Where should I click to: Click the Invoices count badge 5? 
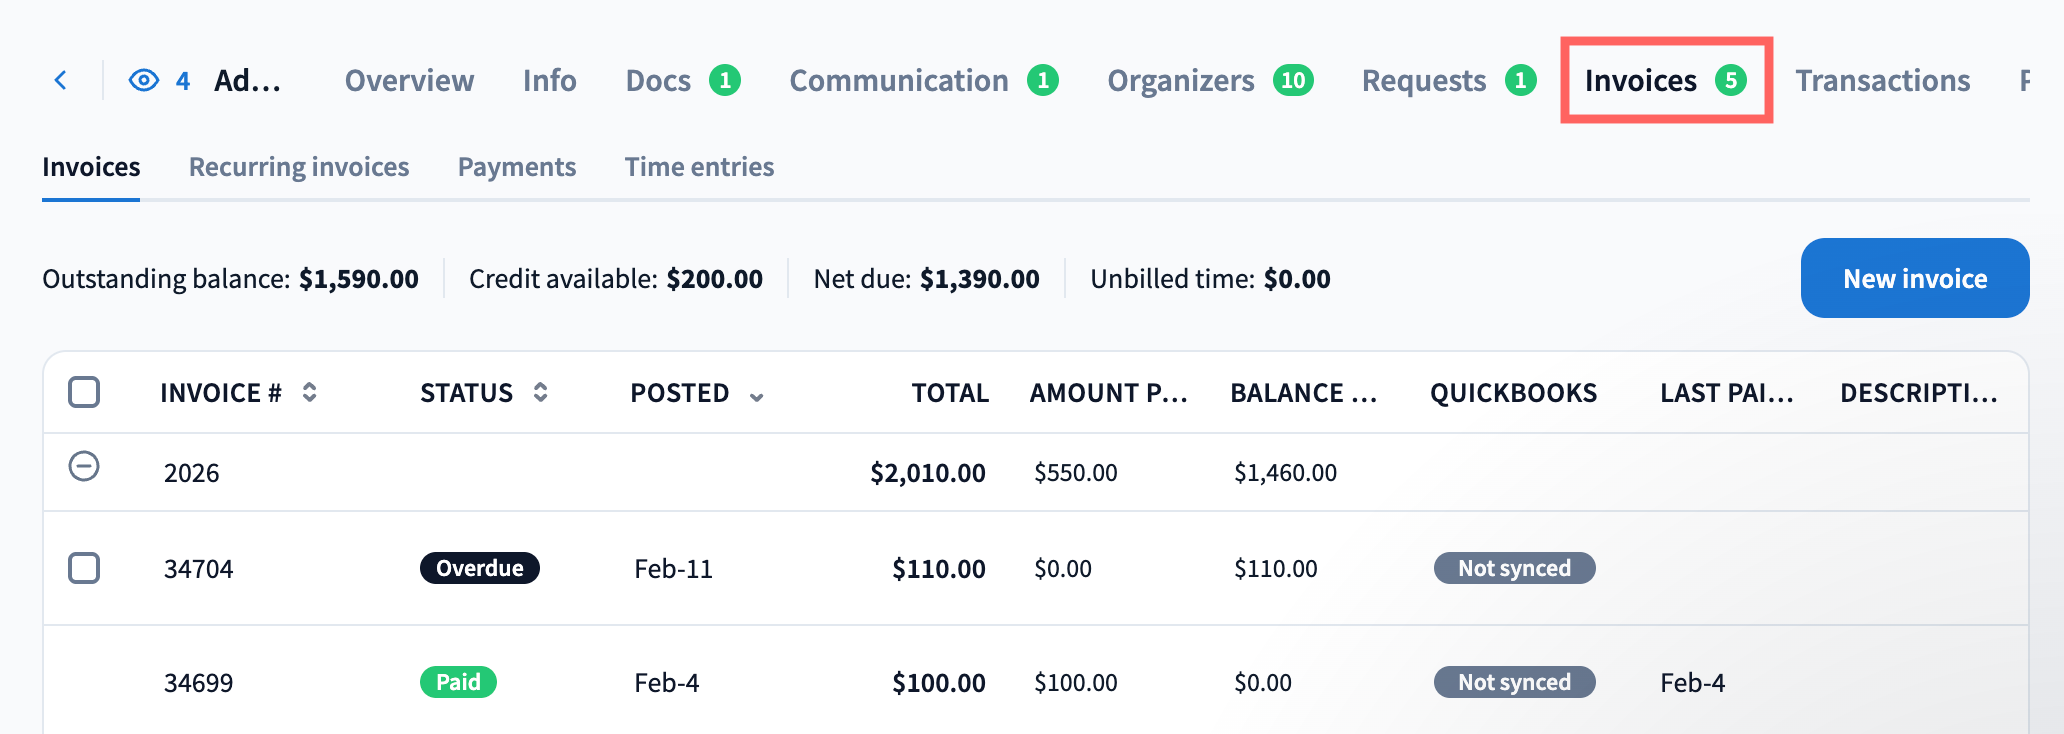click(x=1731, y=80)
